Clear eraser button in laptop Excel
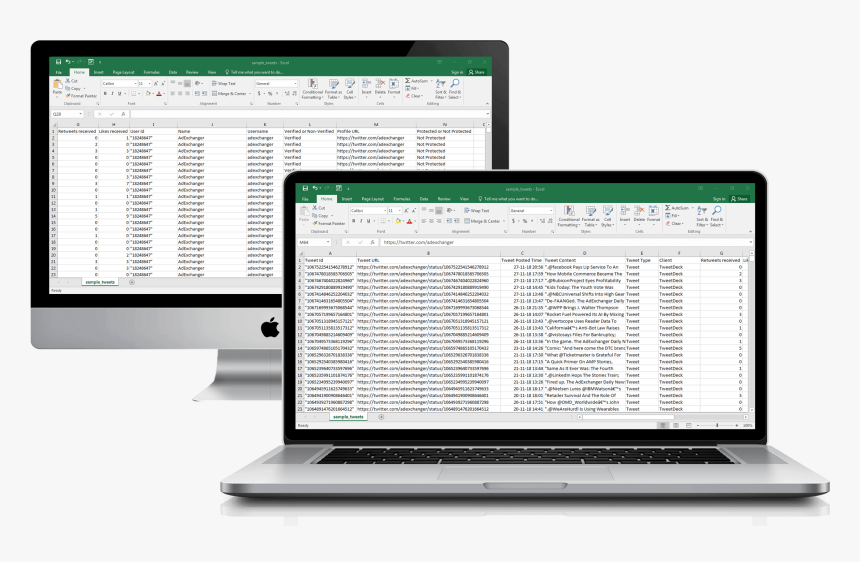This screenshot has width=860, height=562. (x=674, y=224)
